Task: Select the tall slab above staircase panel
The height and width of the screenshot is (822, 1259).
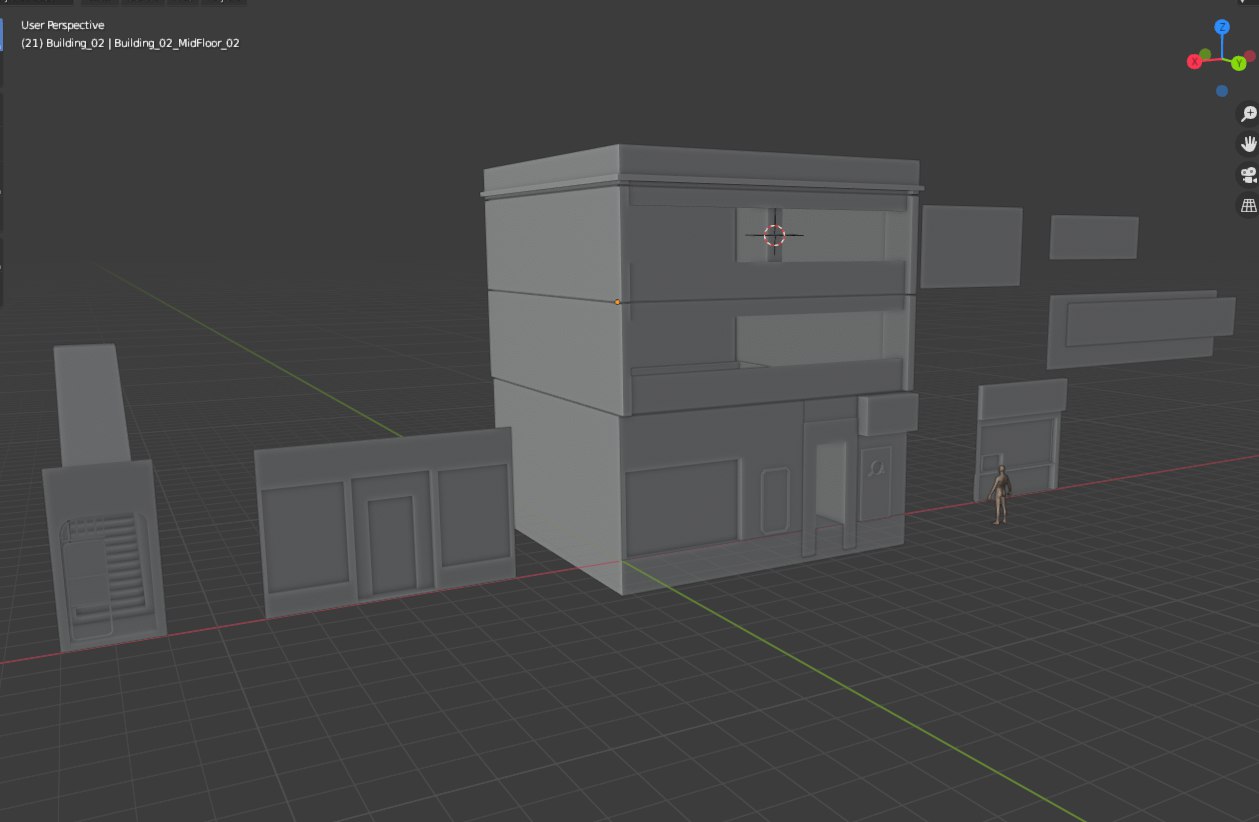Action: [92, 404]
